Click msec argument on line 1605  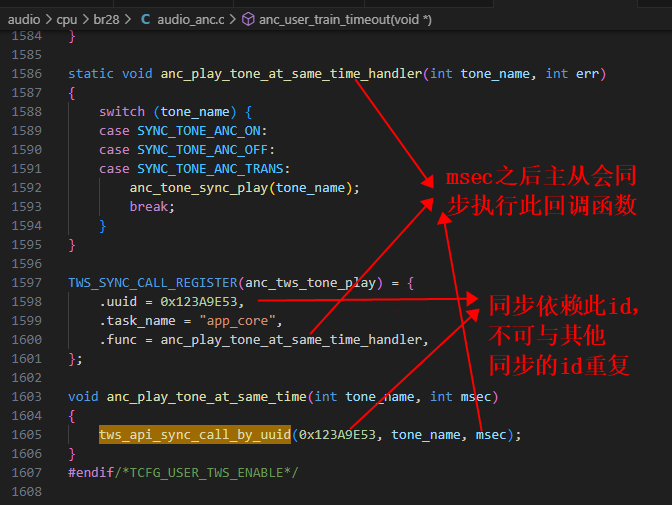tap(491, 435)
